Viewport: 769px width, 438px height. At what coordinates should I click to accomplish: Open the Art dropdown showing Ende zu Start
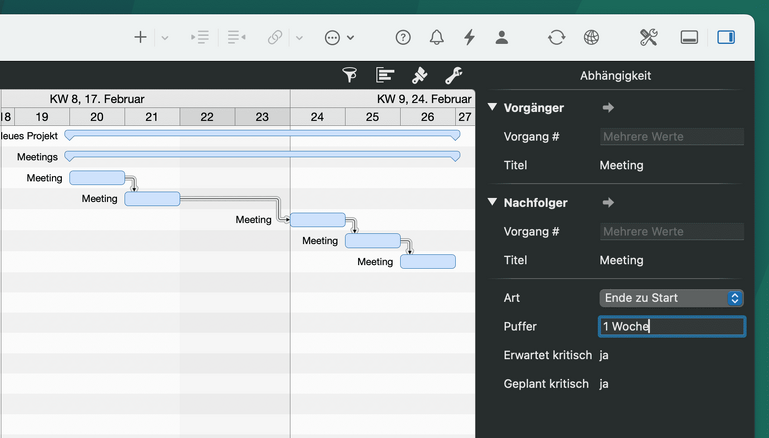(x=672, y=298)
